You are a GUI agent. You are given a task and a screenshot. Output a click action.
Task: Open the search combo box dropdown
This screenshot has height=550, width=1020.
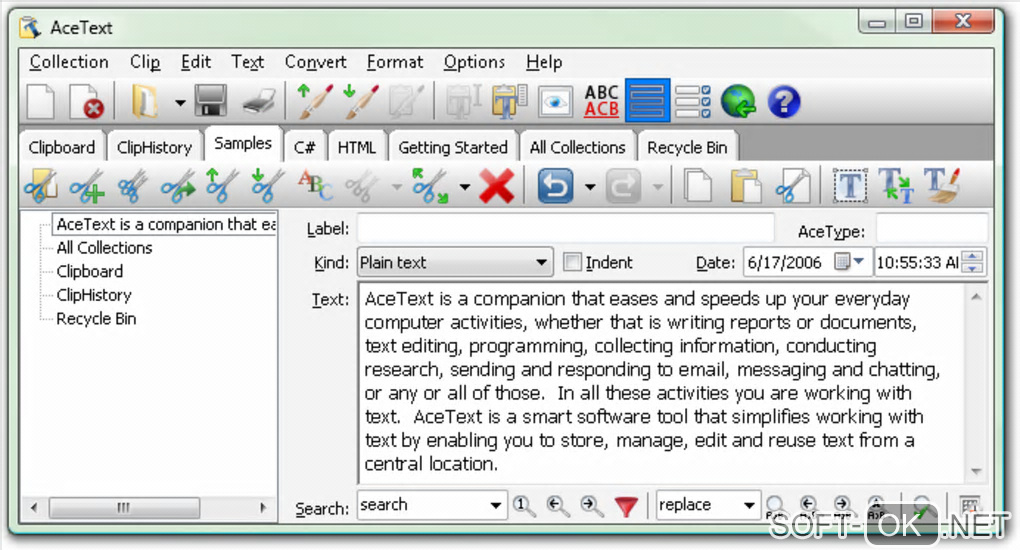pos(495,505)
